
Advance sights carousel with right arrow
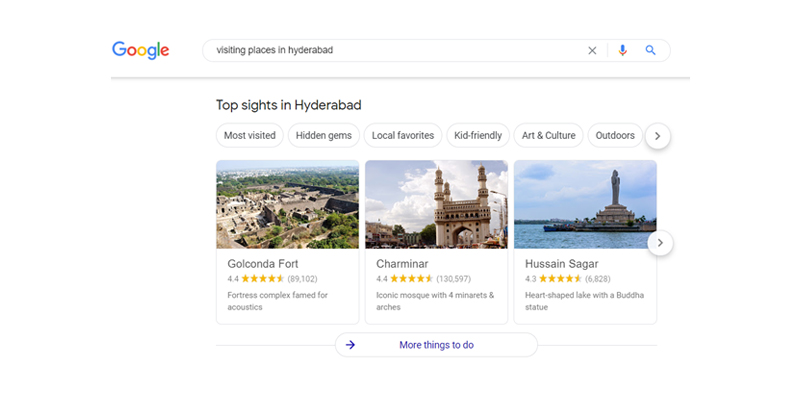660,243
